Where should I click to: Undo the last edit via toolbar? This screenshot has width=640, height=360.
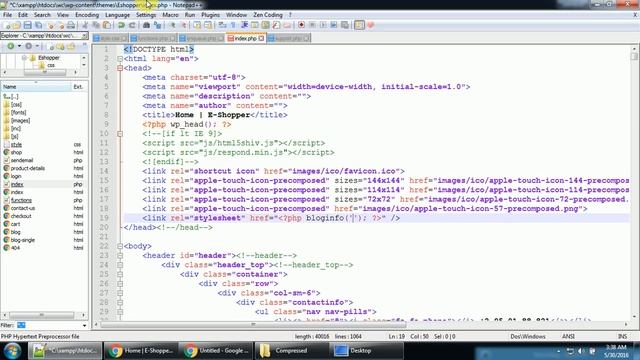point(121,25)
